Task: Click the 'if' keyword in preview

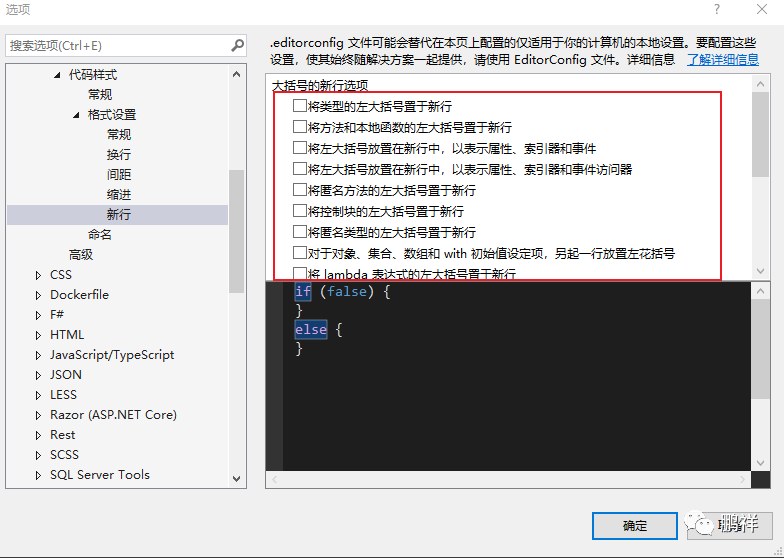Action: click(303, 292)
